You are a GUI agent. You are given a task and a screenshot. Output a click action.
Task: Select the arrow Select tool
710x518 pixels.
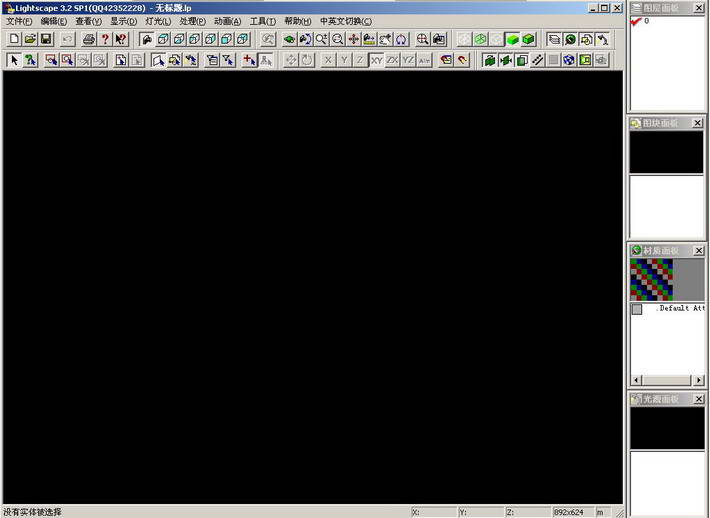pos(14,60)
